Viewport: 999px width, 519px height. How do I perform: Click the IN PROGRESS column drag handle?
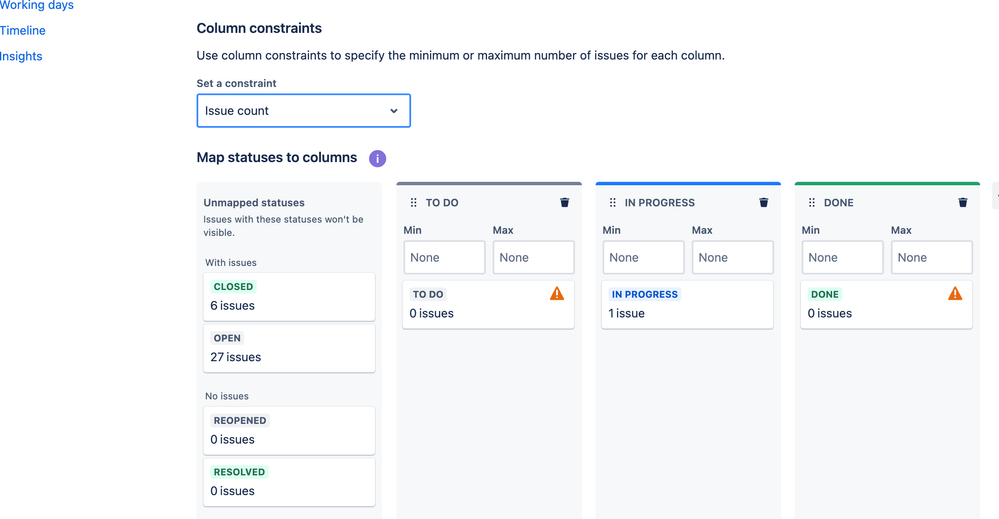tap(613, 202)
